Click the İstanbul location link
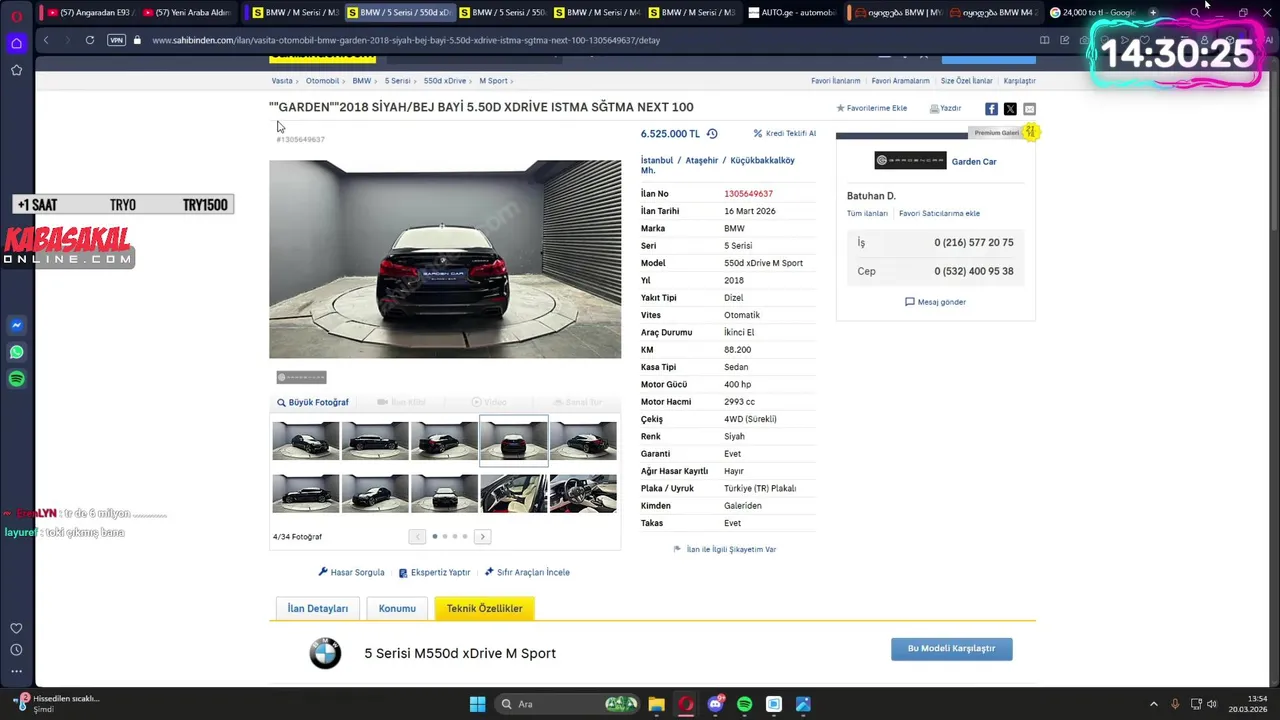 [657, 160]
